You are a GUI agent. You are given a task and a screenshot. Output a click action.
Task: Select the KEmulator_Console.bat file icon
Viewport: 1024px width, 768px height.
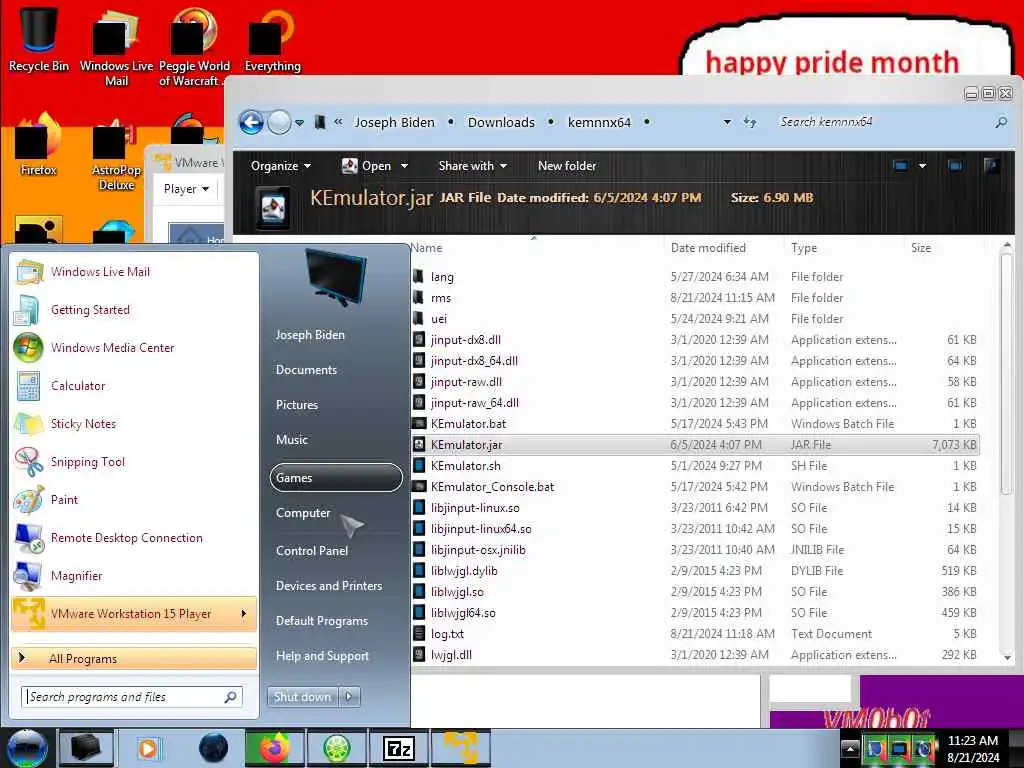click(x=419, y=487)
